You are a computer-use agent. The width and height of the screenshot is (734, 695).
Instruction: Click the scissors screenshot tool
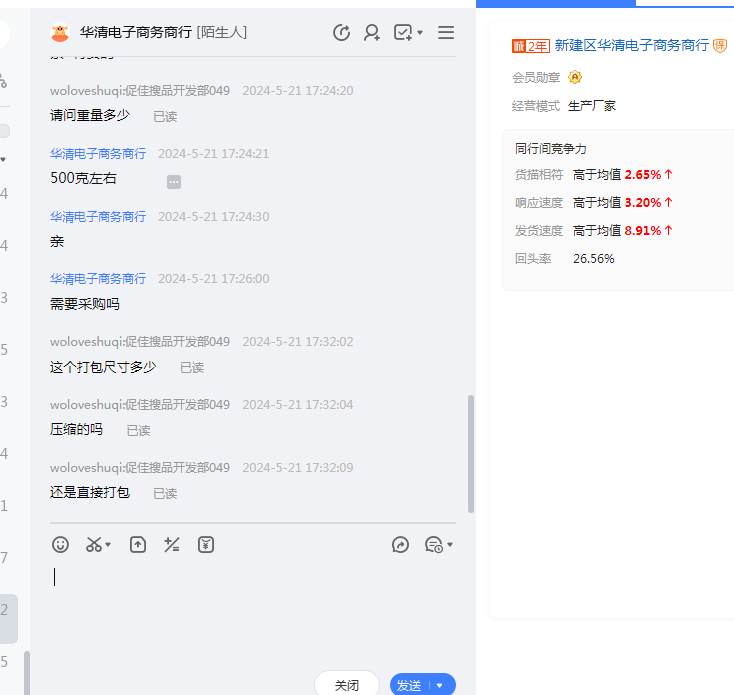94,545
